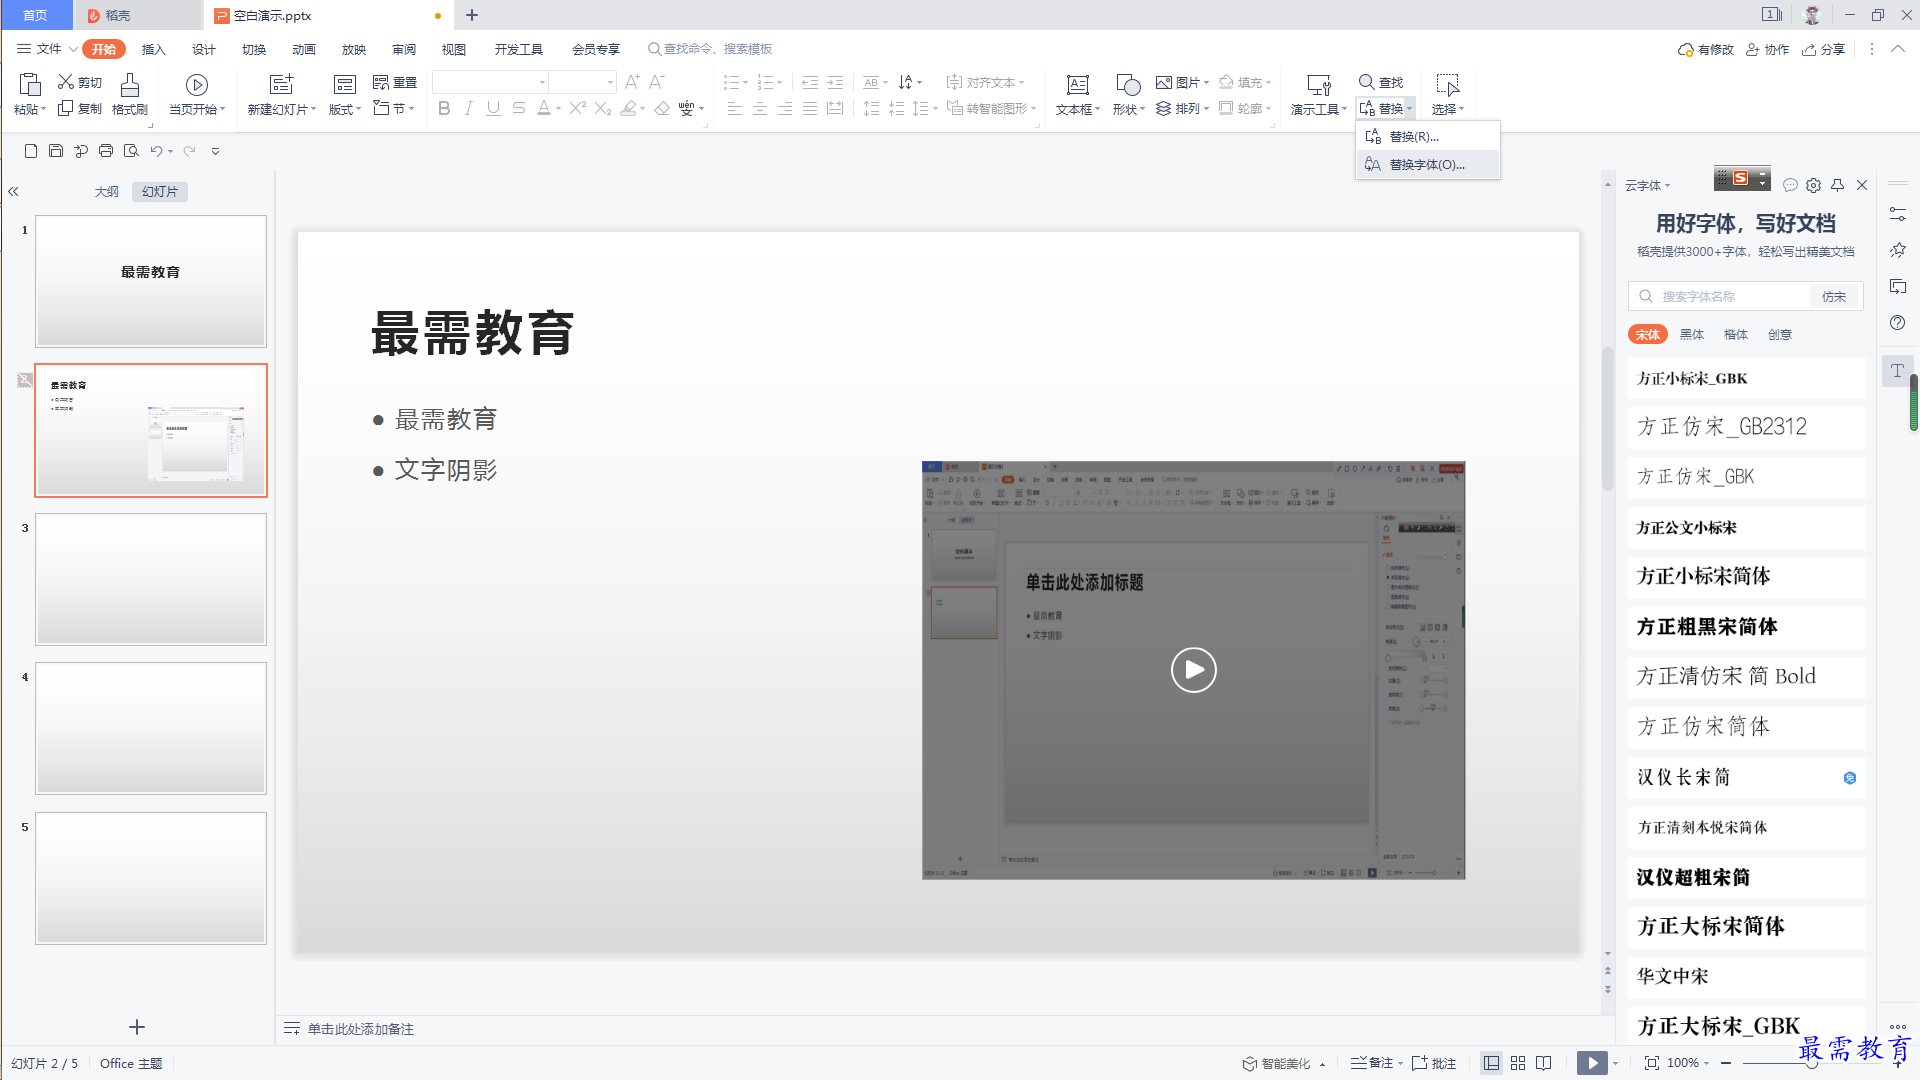Toggle Bold formatting

pyautogui.click(x=444, y=108)
